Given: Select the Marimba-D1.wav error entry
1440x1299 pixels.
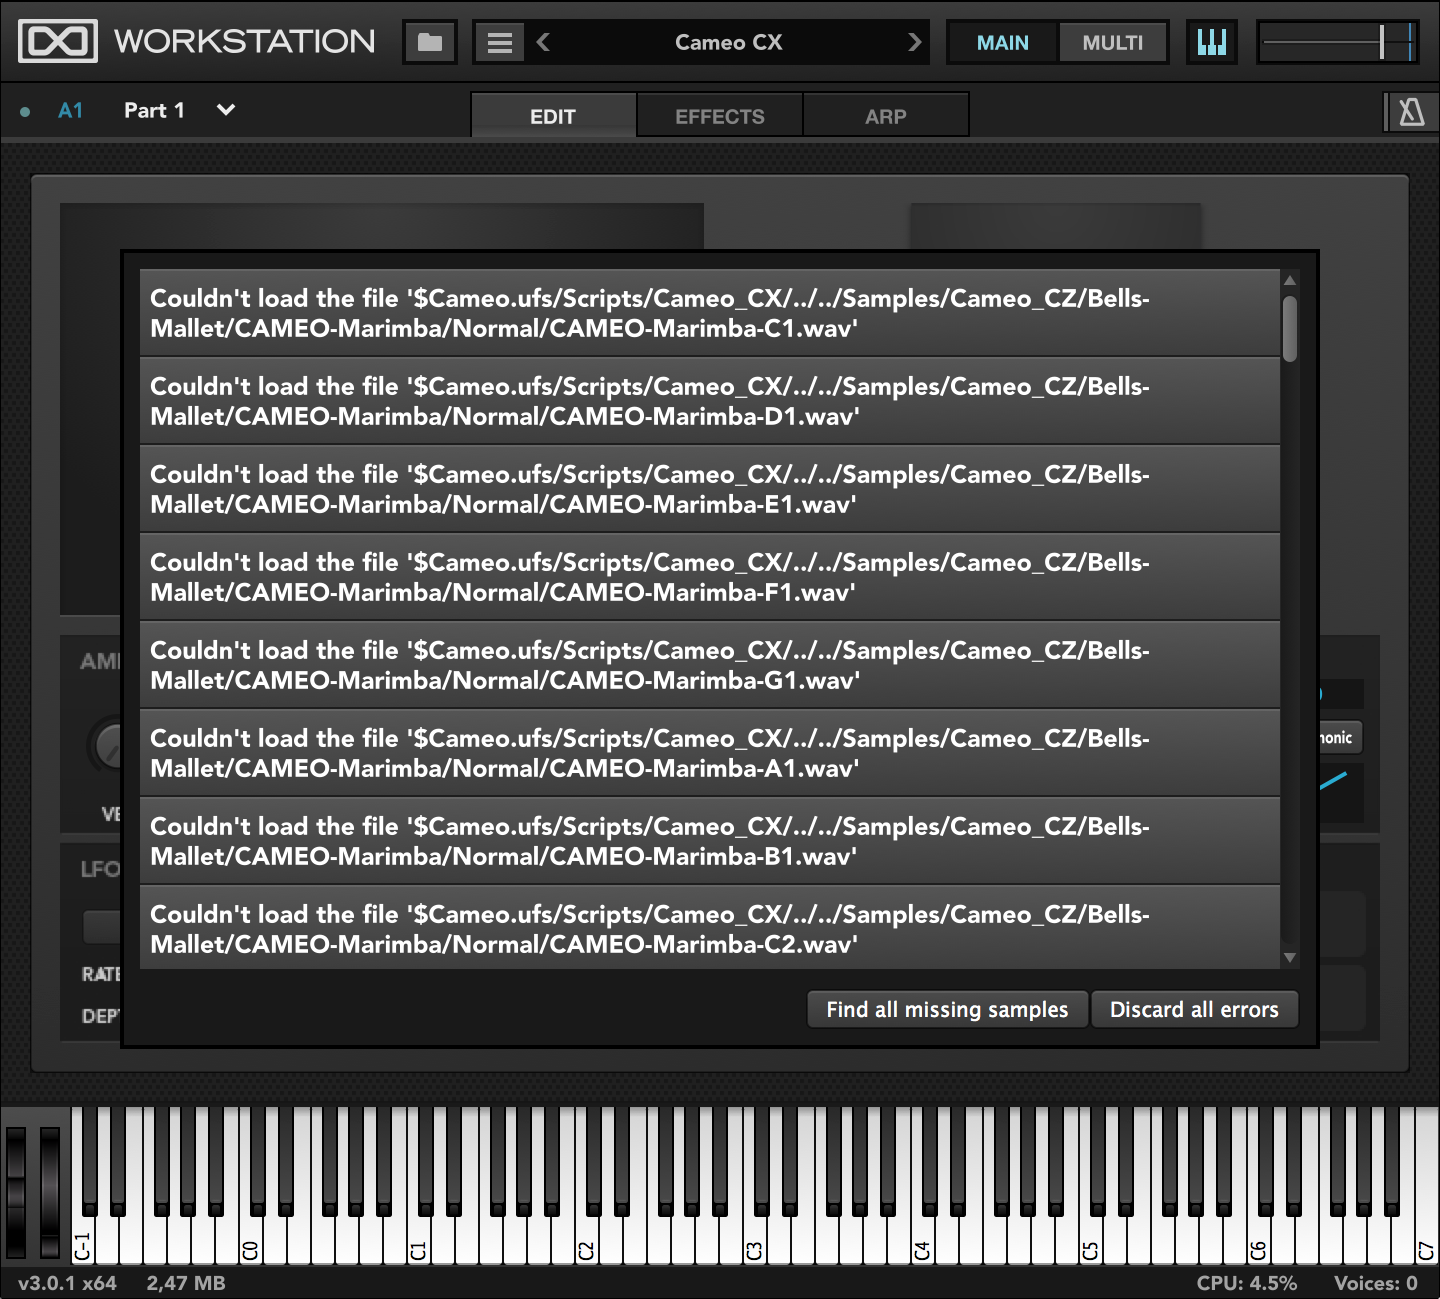Looking at the screenshot, I should 710,401.
